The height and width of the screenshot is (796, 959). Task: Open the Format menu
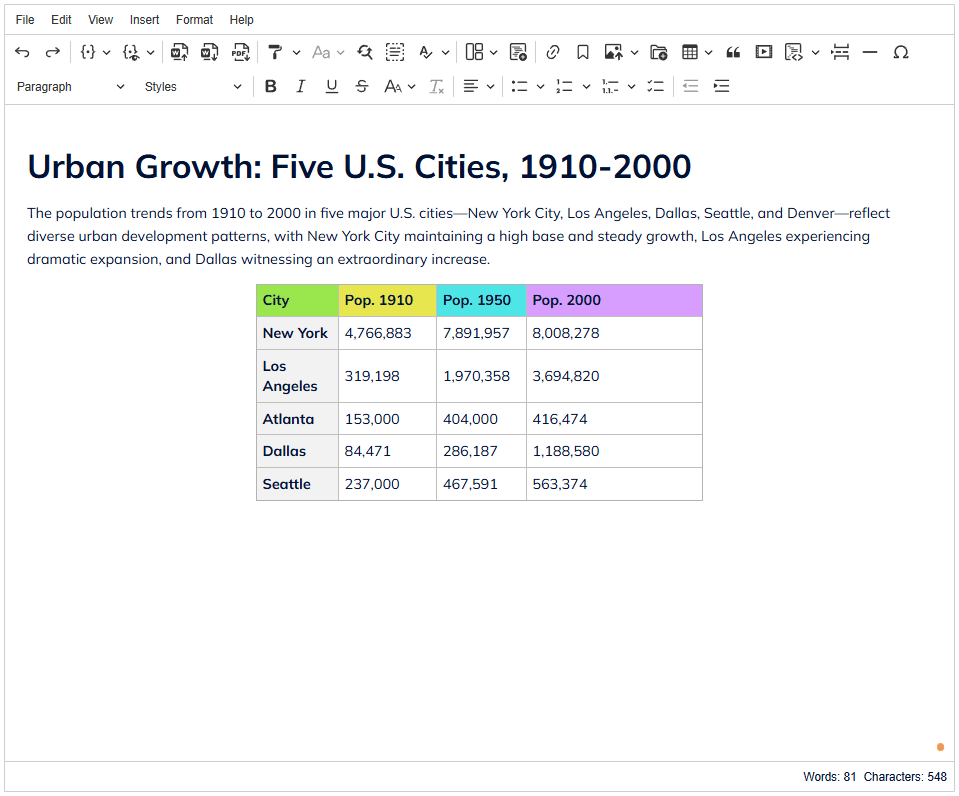point(194,20)
